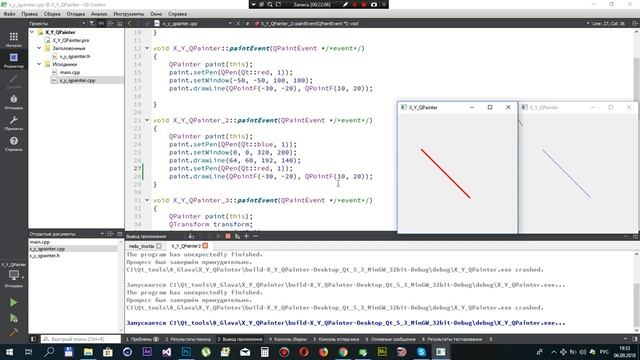Open Skype from the taskbar

421,352
